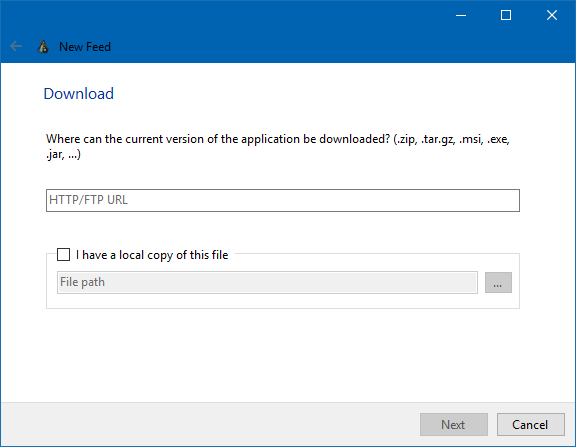Viewport: 576px width, 447px height.
Task: Minimize the New Feed window
Action: tap(461, 15)
